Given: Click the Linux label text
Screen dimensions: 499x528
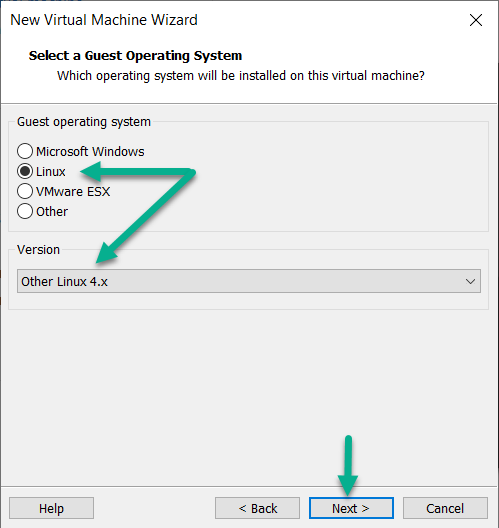Looking at the screenshot, I should (x=51, y=172).
